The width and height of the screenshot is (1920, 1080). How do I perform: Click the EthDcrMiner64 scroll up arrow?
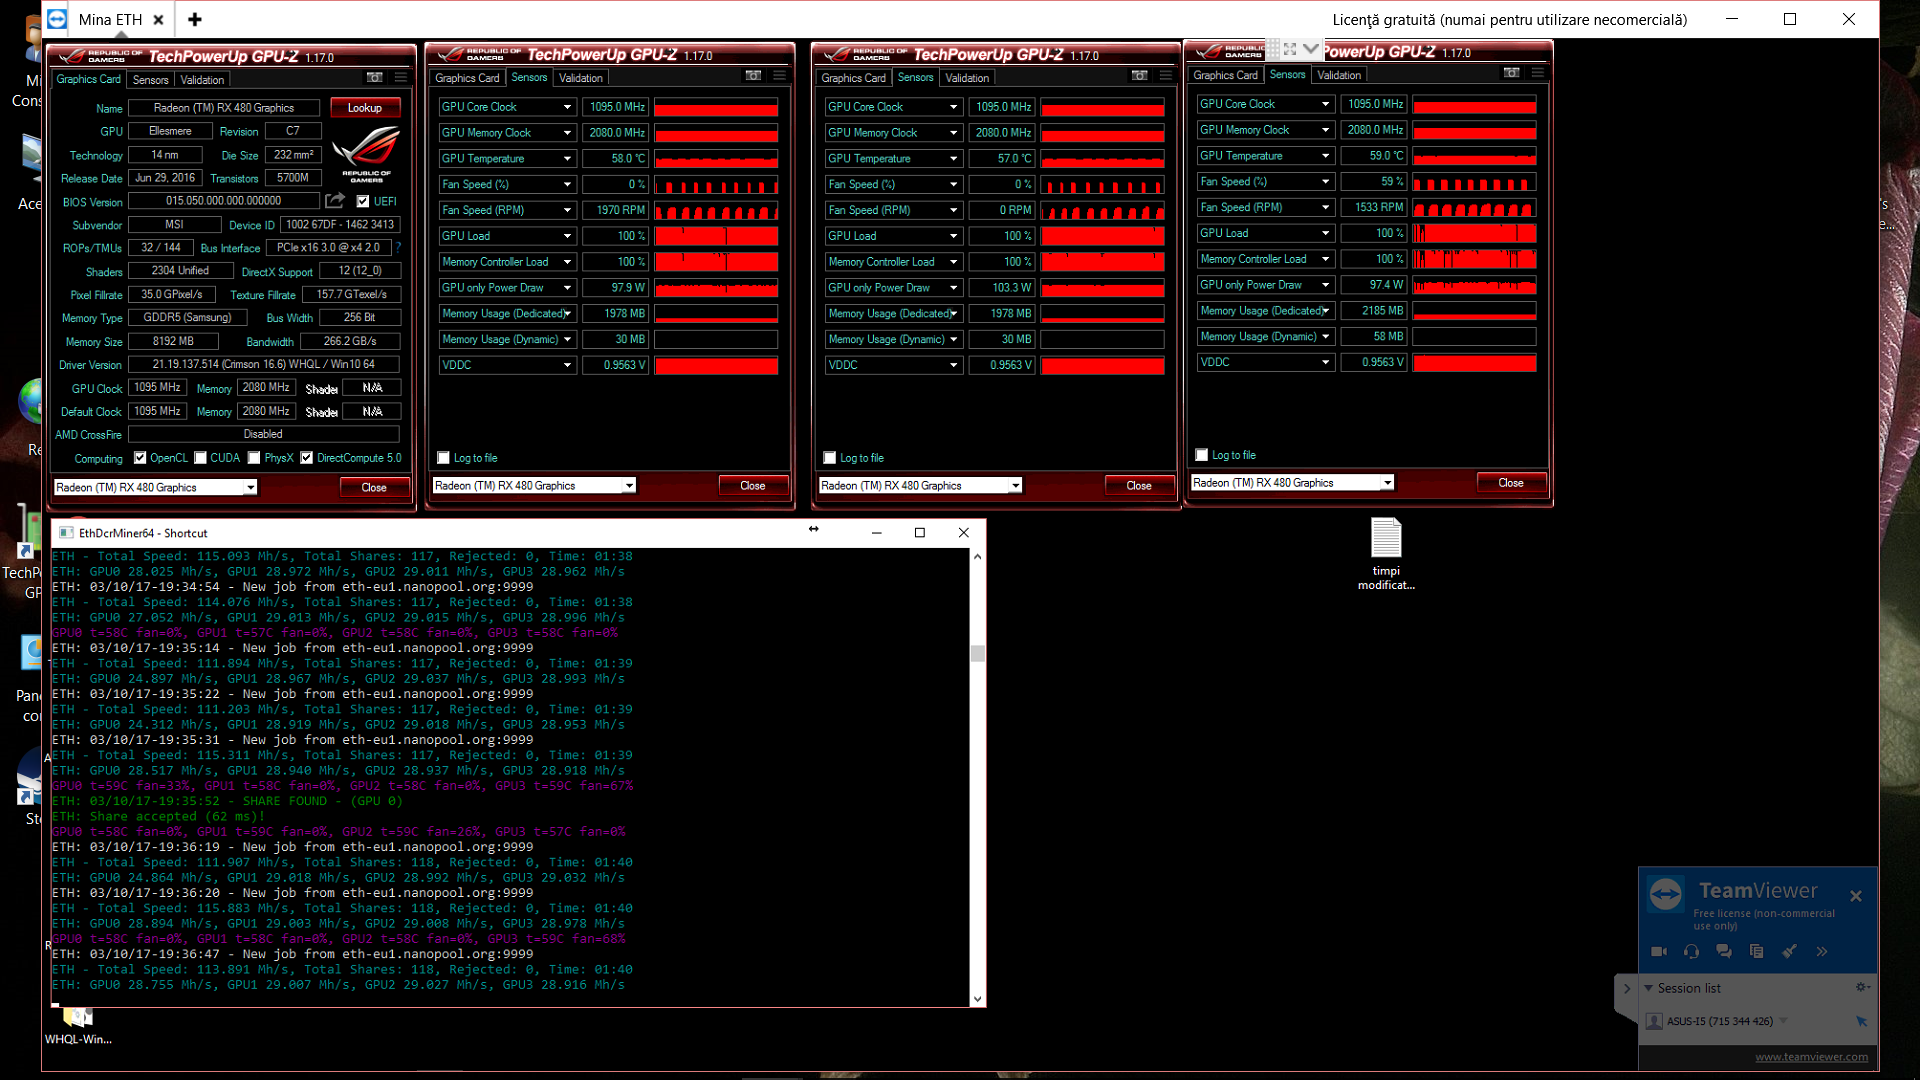[x=978, y=556]
